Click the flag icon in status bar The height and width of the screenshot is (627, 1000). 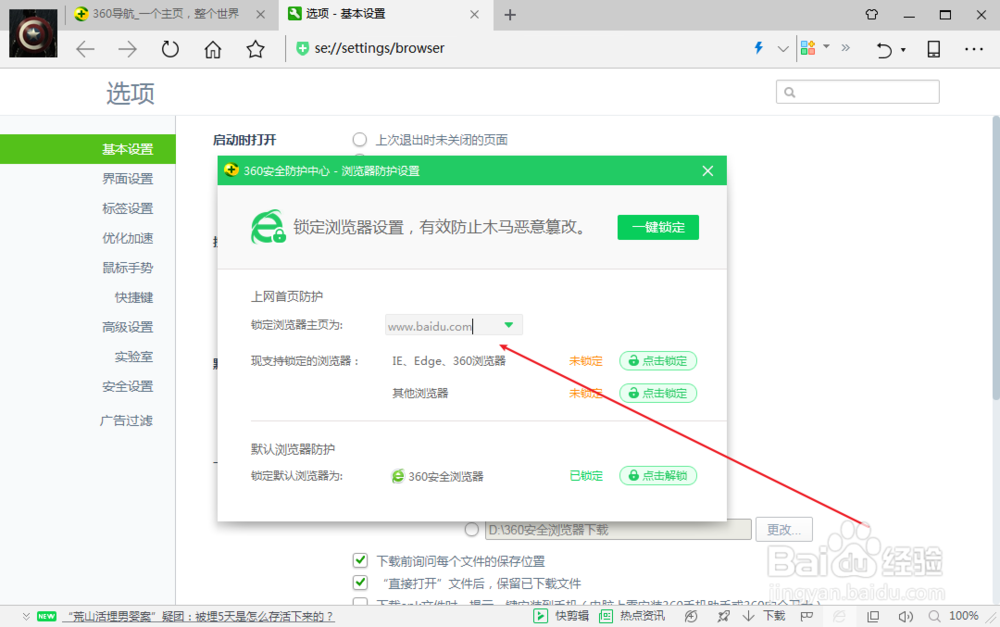pyautogui.click(x=807, y=616)
